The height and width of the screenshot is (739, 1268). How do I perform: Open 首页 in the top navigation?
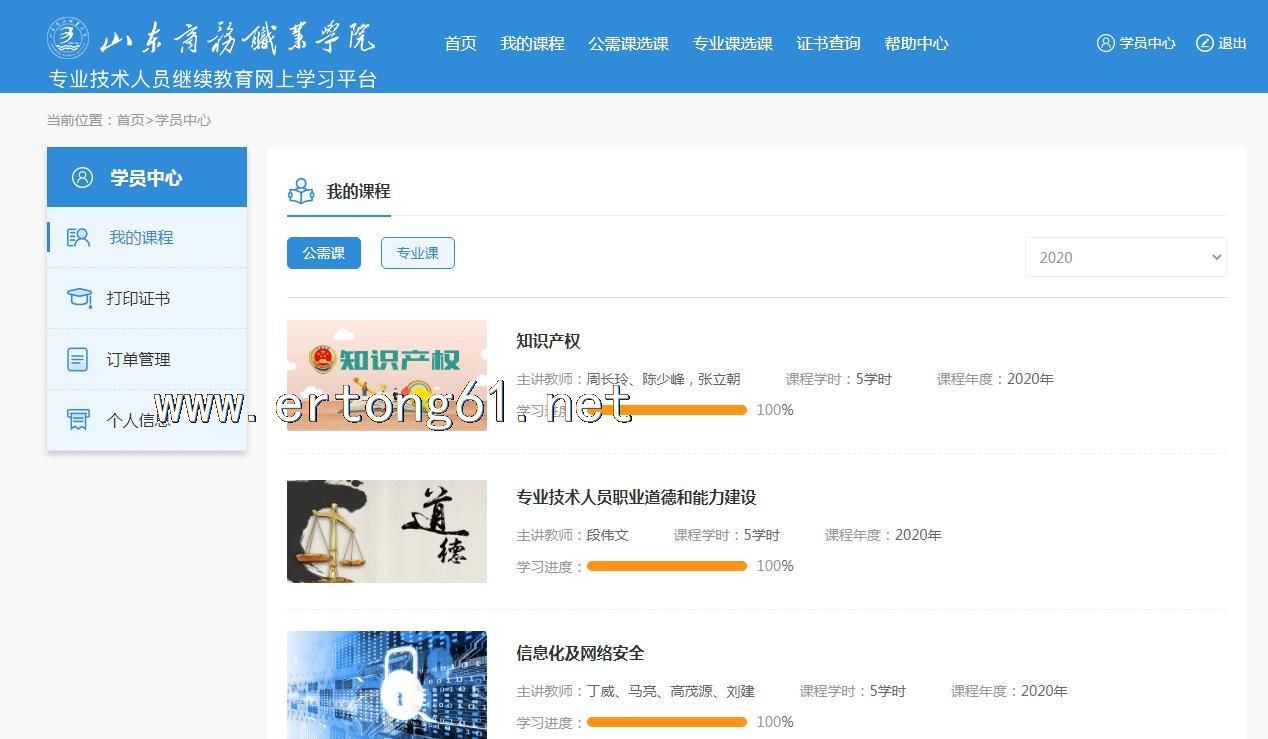tap(460, 43)
